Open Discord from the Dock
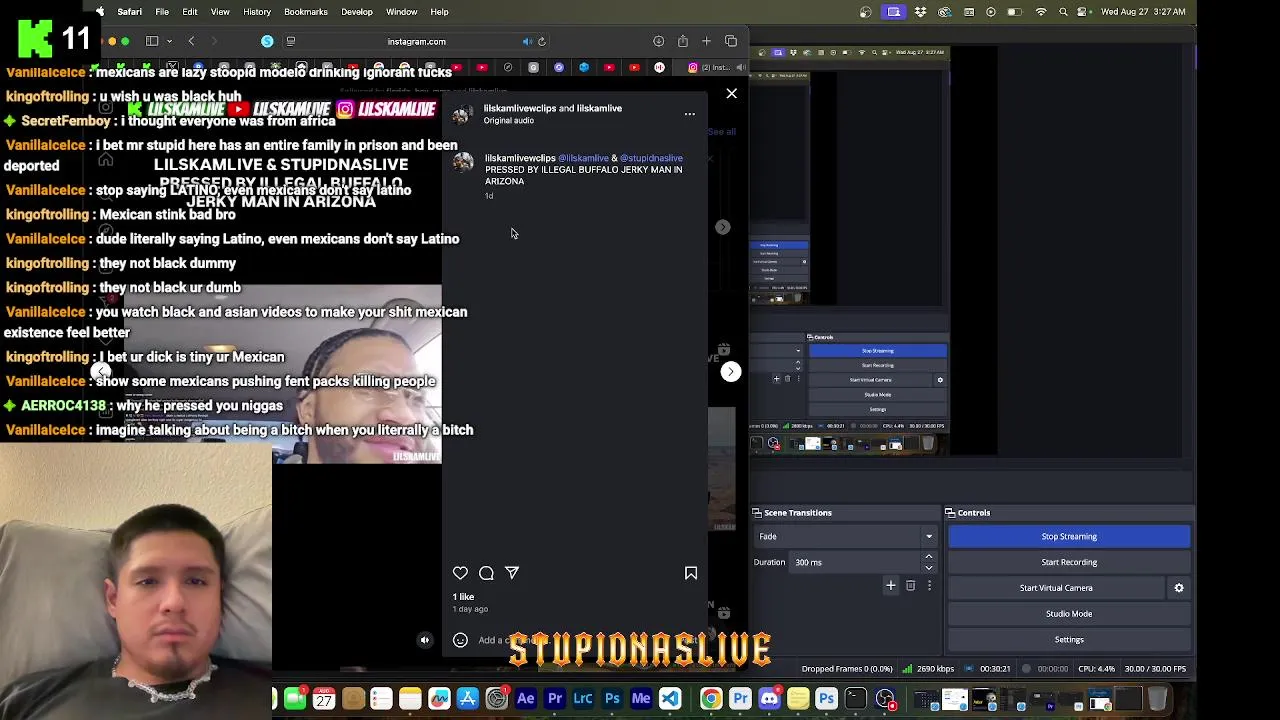Viewport: 1280px width, 720px height. click(x=769, y=698)
